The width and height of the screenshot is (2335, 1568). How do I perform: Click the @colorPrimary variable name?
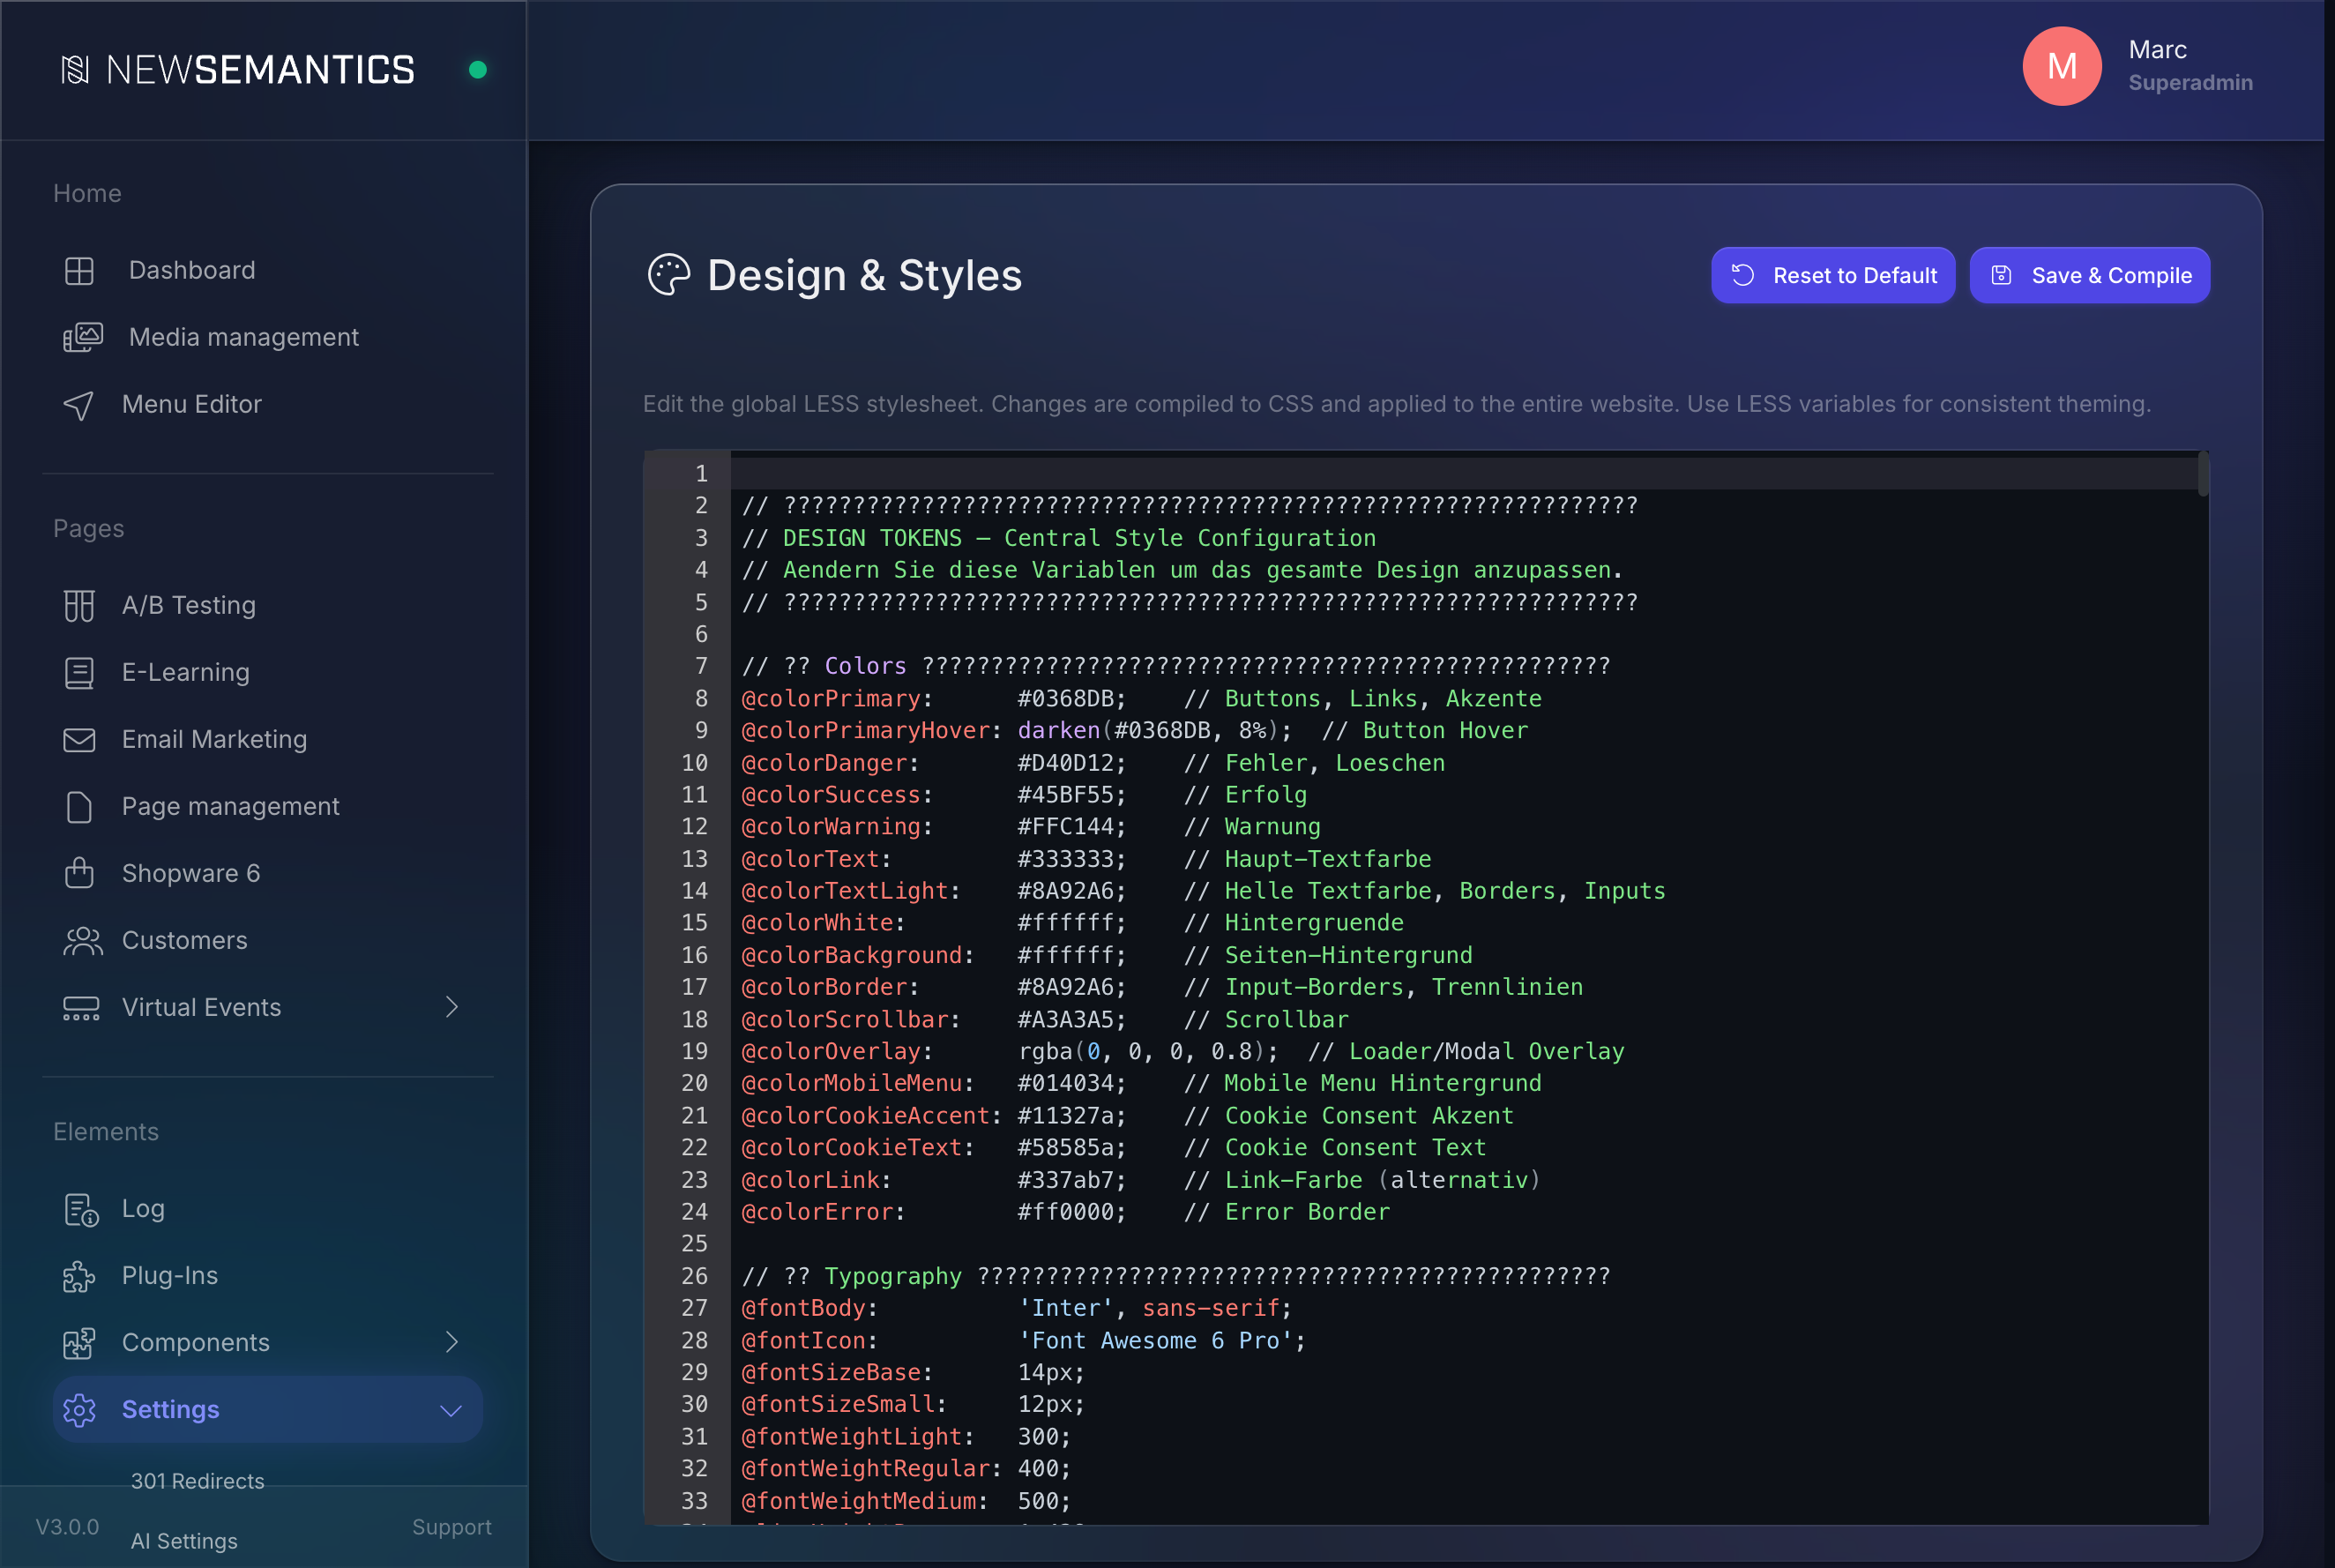point(830,698)
